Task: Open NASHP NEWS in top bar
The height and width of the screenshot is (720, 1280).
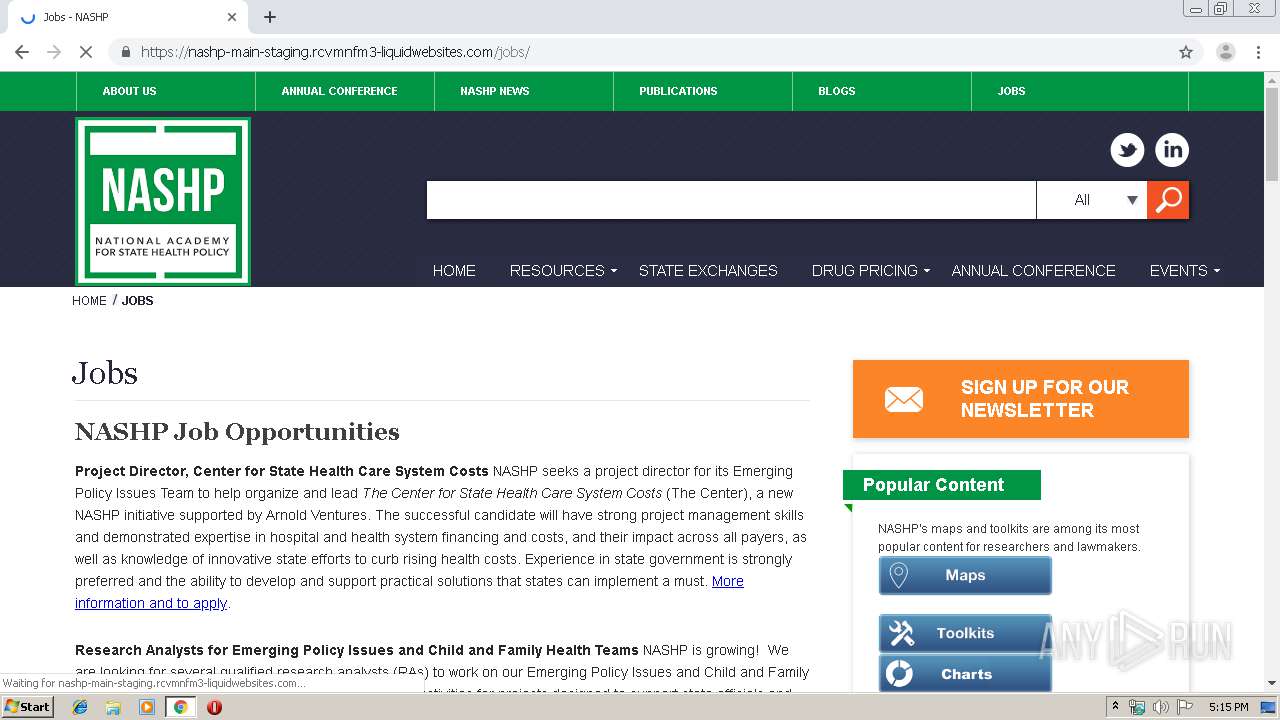Action: pos(495,91)
